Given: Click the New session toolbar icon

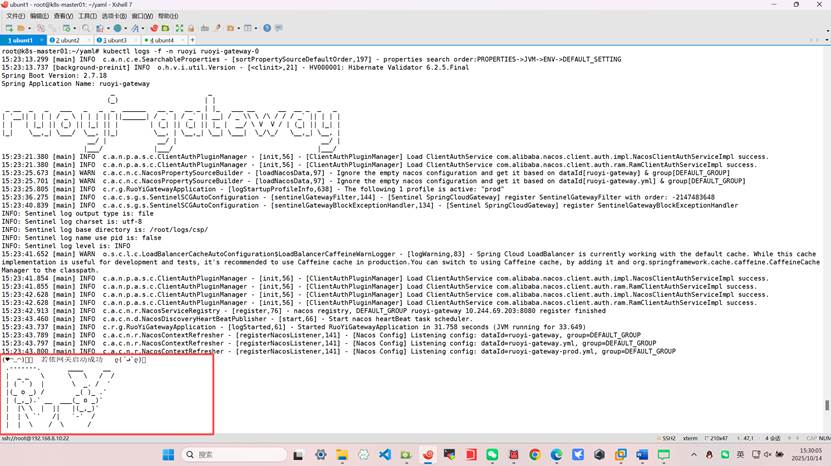Looking at the screenshot, I should click(9, 28).
